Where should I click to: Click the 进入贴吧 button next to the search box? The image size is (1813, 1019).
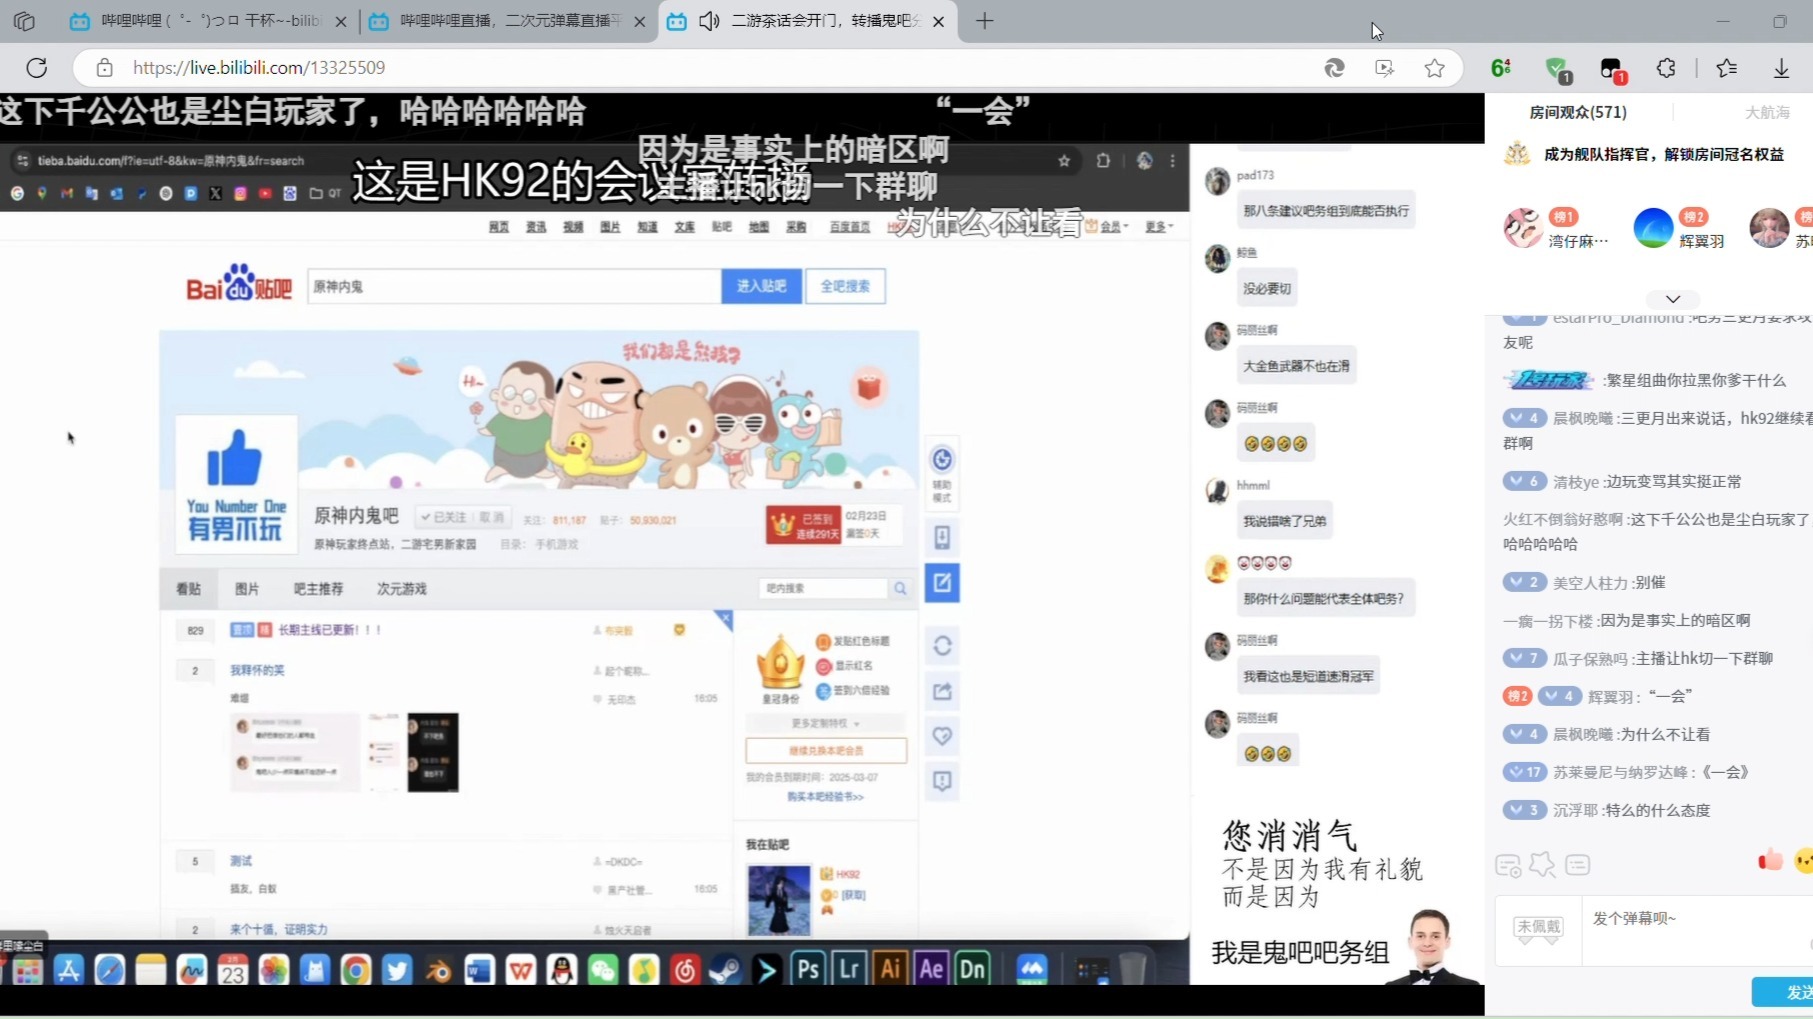pos(761,286)
